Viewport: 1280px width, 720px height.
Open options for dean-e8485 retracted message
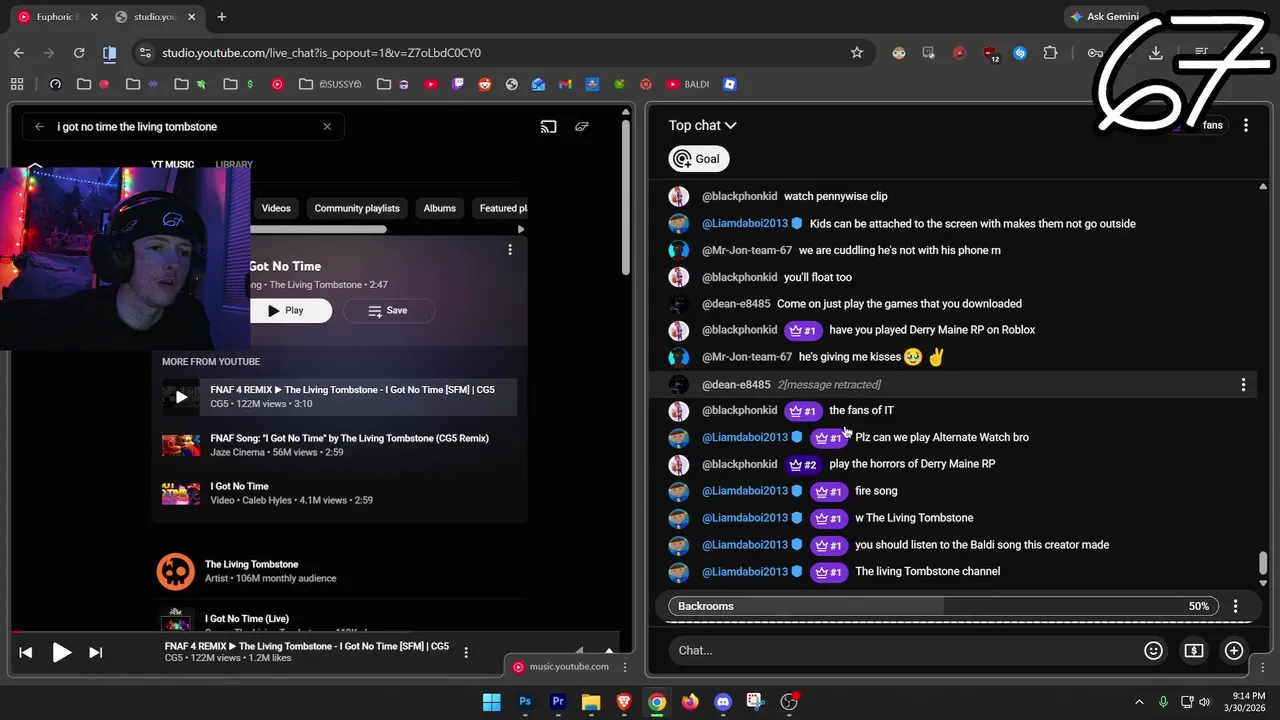click(x=1243, y=385)
